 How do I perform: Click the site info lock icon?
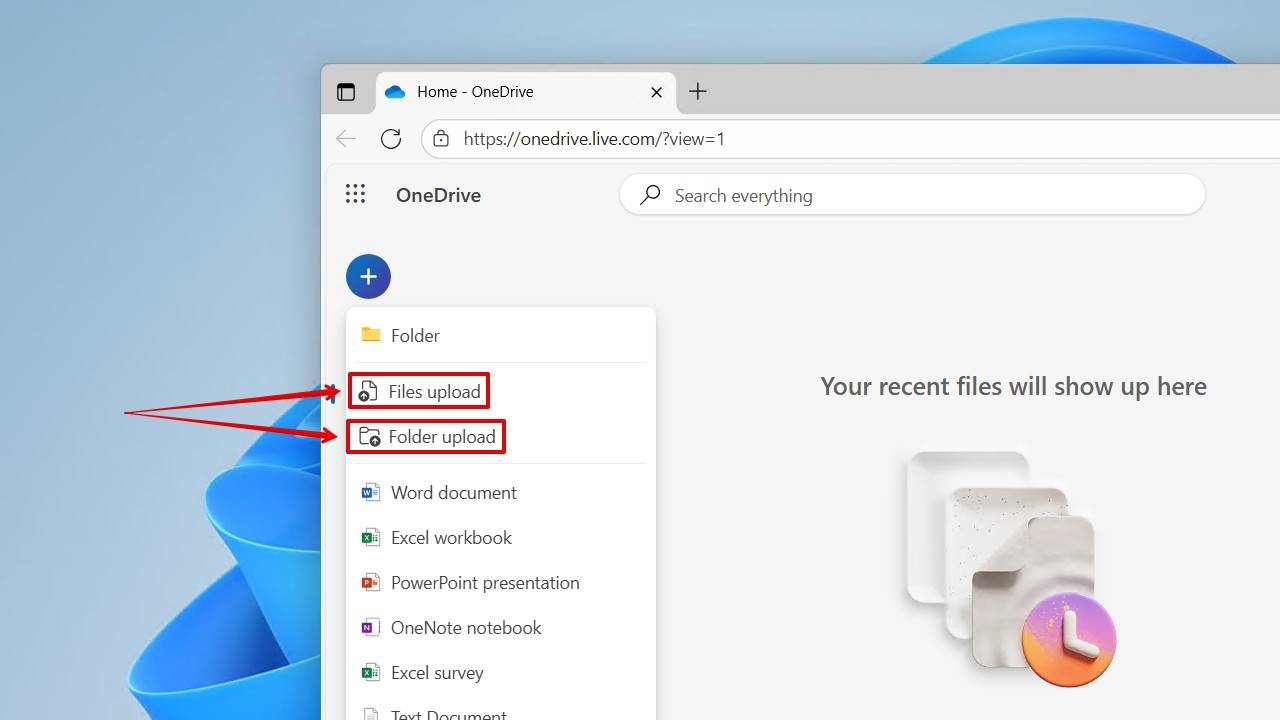coord(441,139)
